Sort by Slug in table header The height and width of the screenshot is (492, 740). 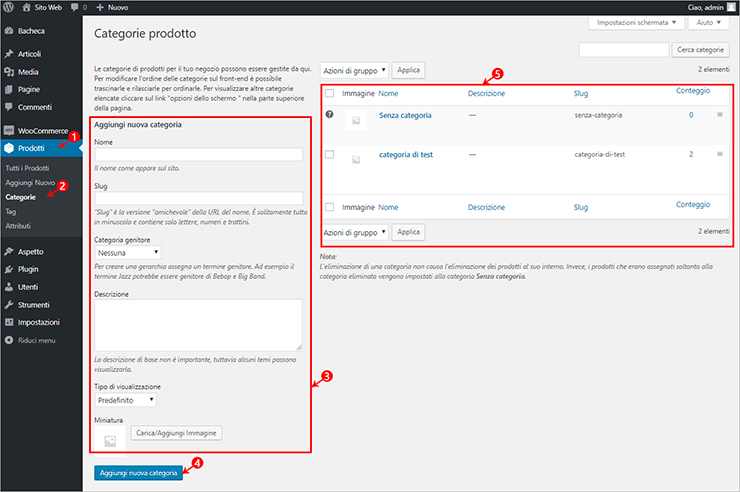point(581,93)
